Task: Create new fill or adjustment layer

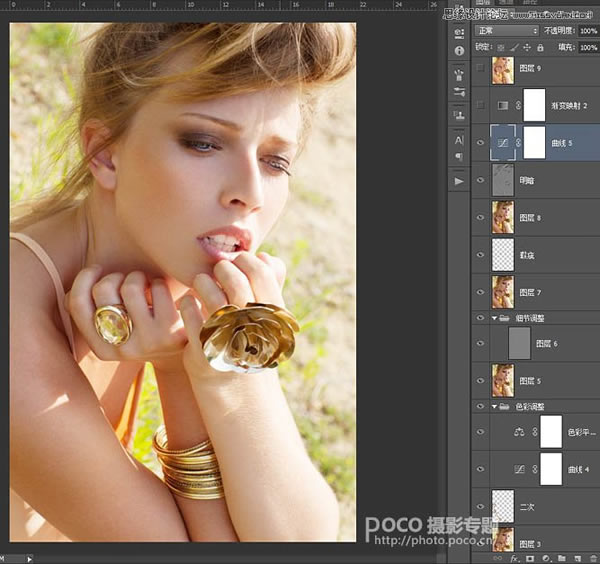Action: [546, 559]
